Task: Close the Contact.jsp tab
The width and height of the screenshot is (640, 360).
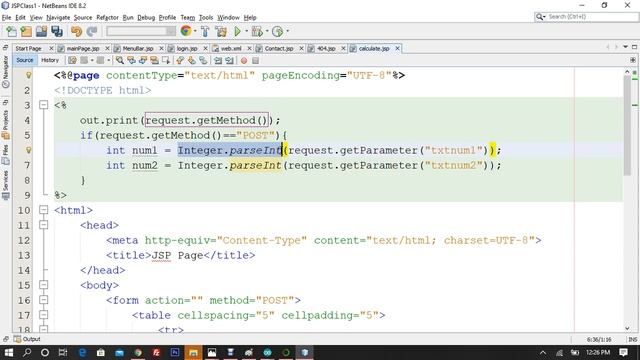Action: pos(301,49)
